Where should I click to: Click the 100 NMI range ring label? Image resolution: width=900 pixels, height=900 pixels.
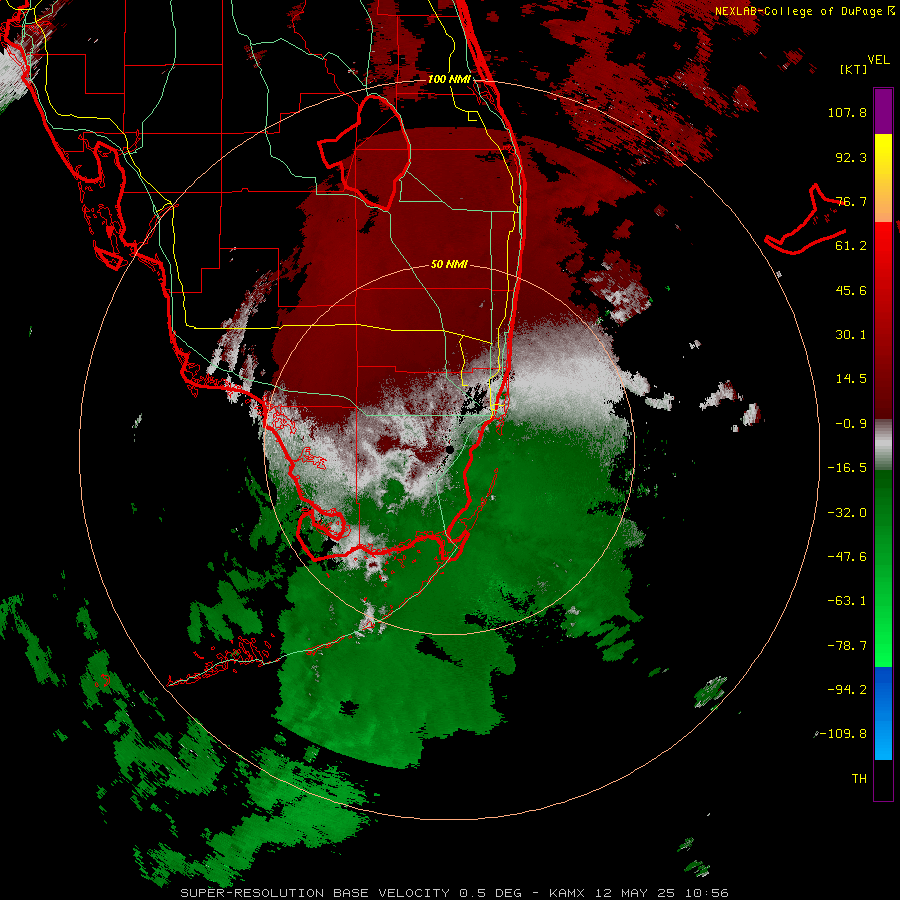point(449,79)
